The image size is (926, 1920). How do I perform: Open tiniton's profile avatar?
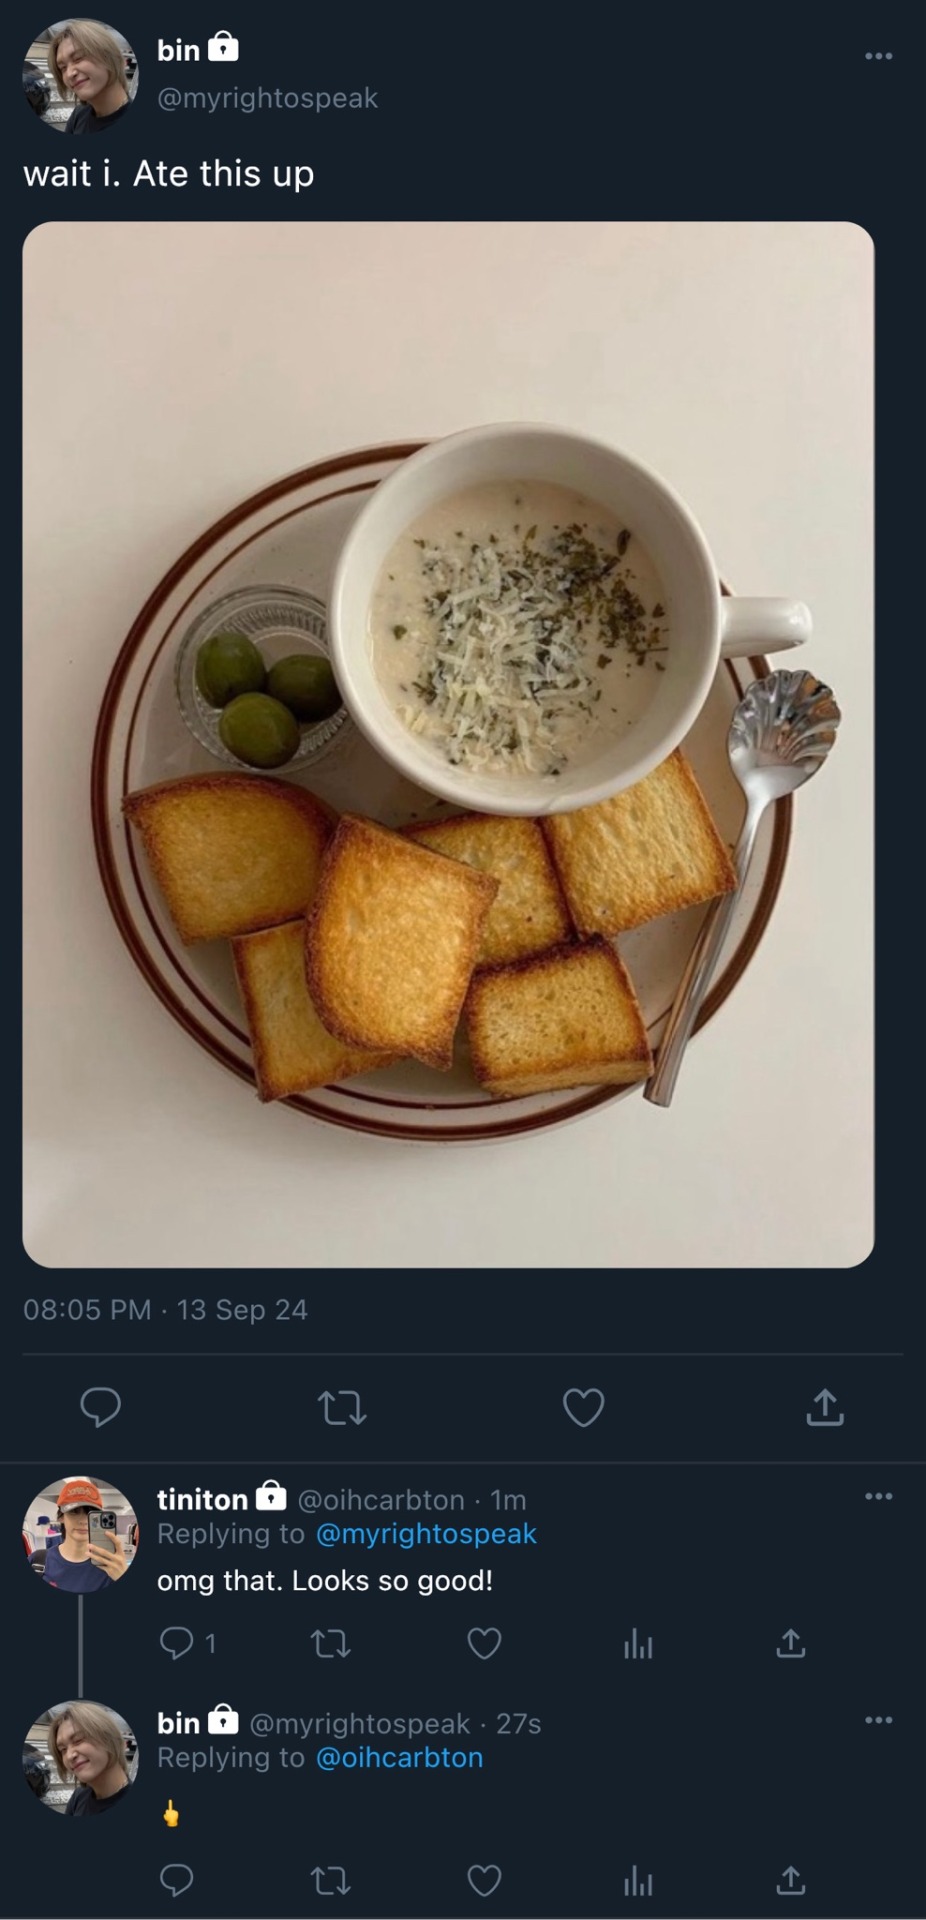click(80, 1533)
